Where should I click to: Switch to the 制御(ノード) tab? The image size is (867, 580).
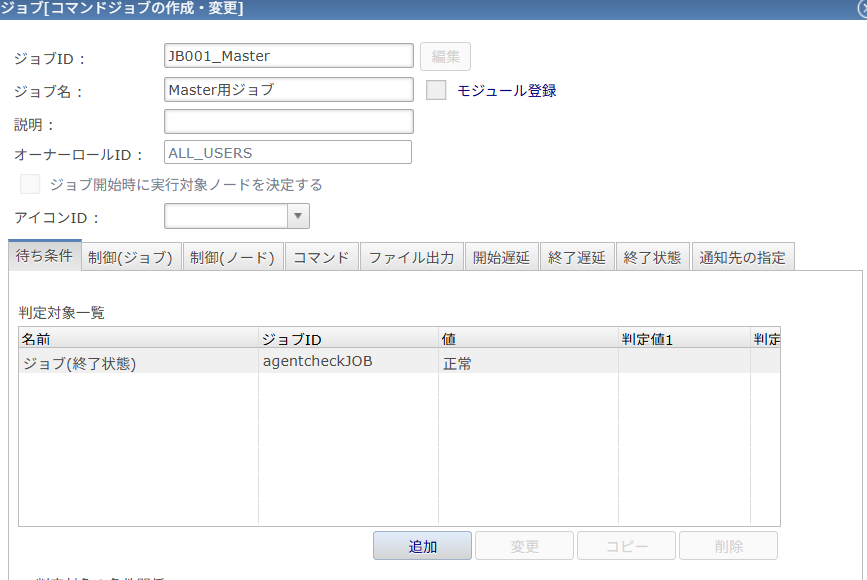coord(233,257)
